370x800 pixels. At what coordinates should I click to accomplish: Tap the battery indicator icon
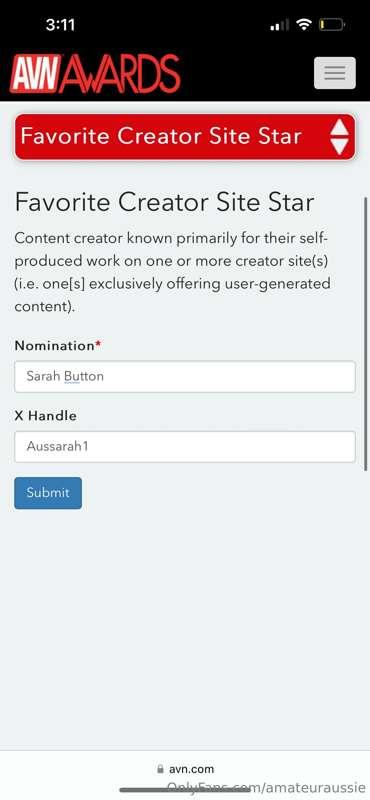tap(332, 24)
